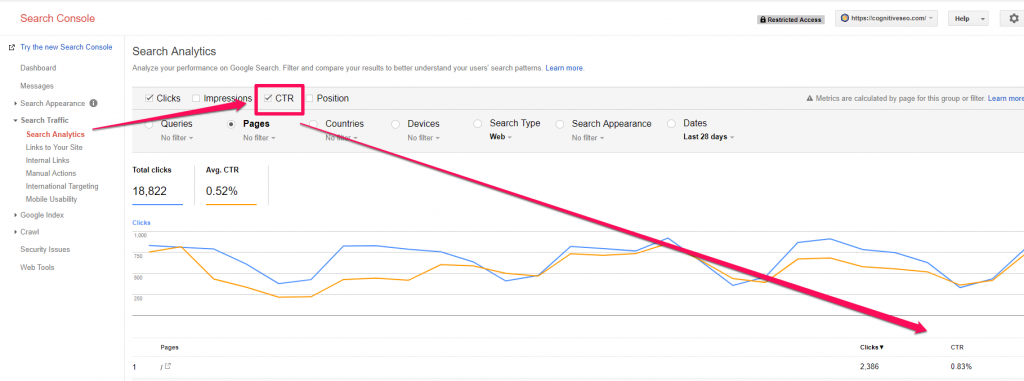Image resolution: width=1024 pixels, height=381 pixels.
Task: Select the Queries radio button
Action: point(150,124)
